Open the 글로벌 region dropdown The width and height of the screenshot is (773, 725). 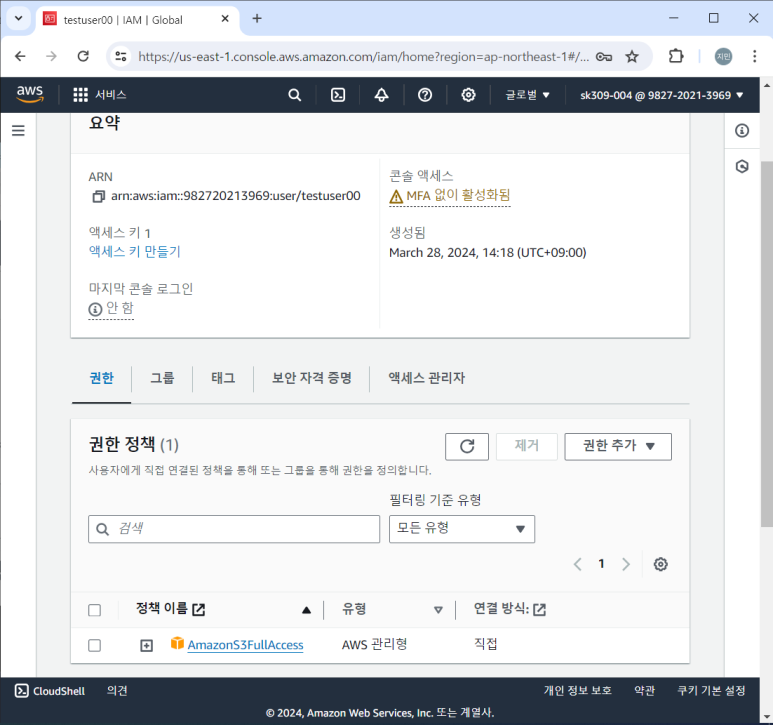coord(527,95)
